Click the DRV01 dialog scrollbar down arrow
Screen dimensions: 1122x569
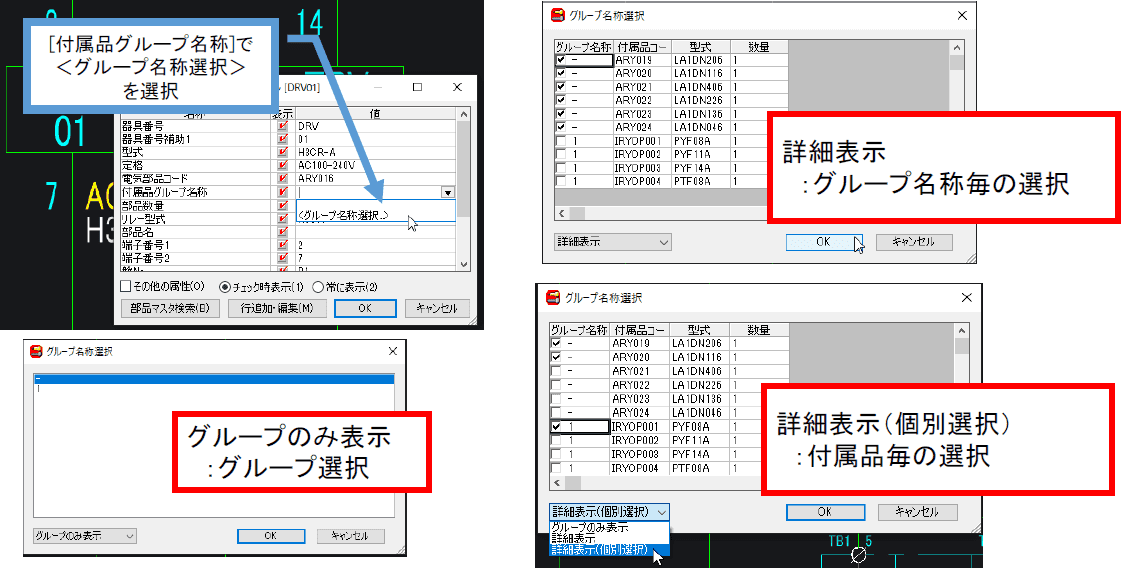[464, 264]
